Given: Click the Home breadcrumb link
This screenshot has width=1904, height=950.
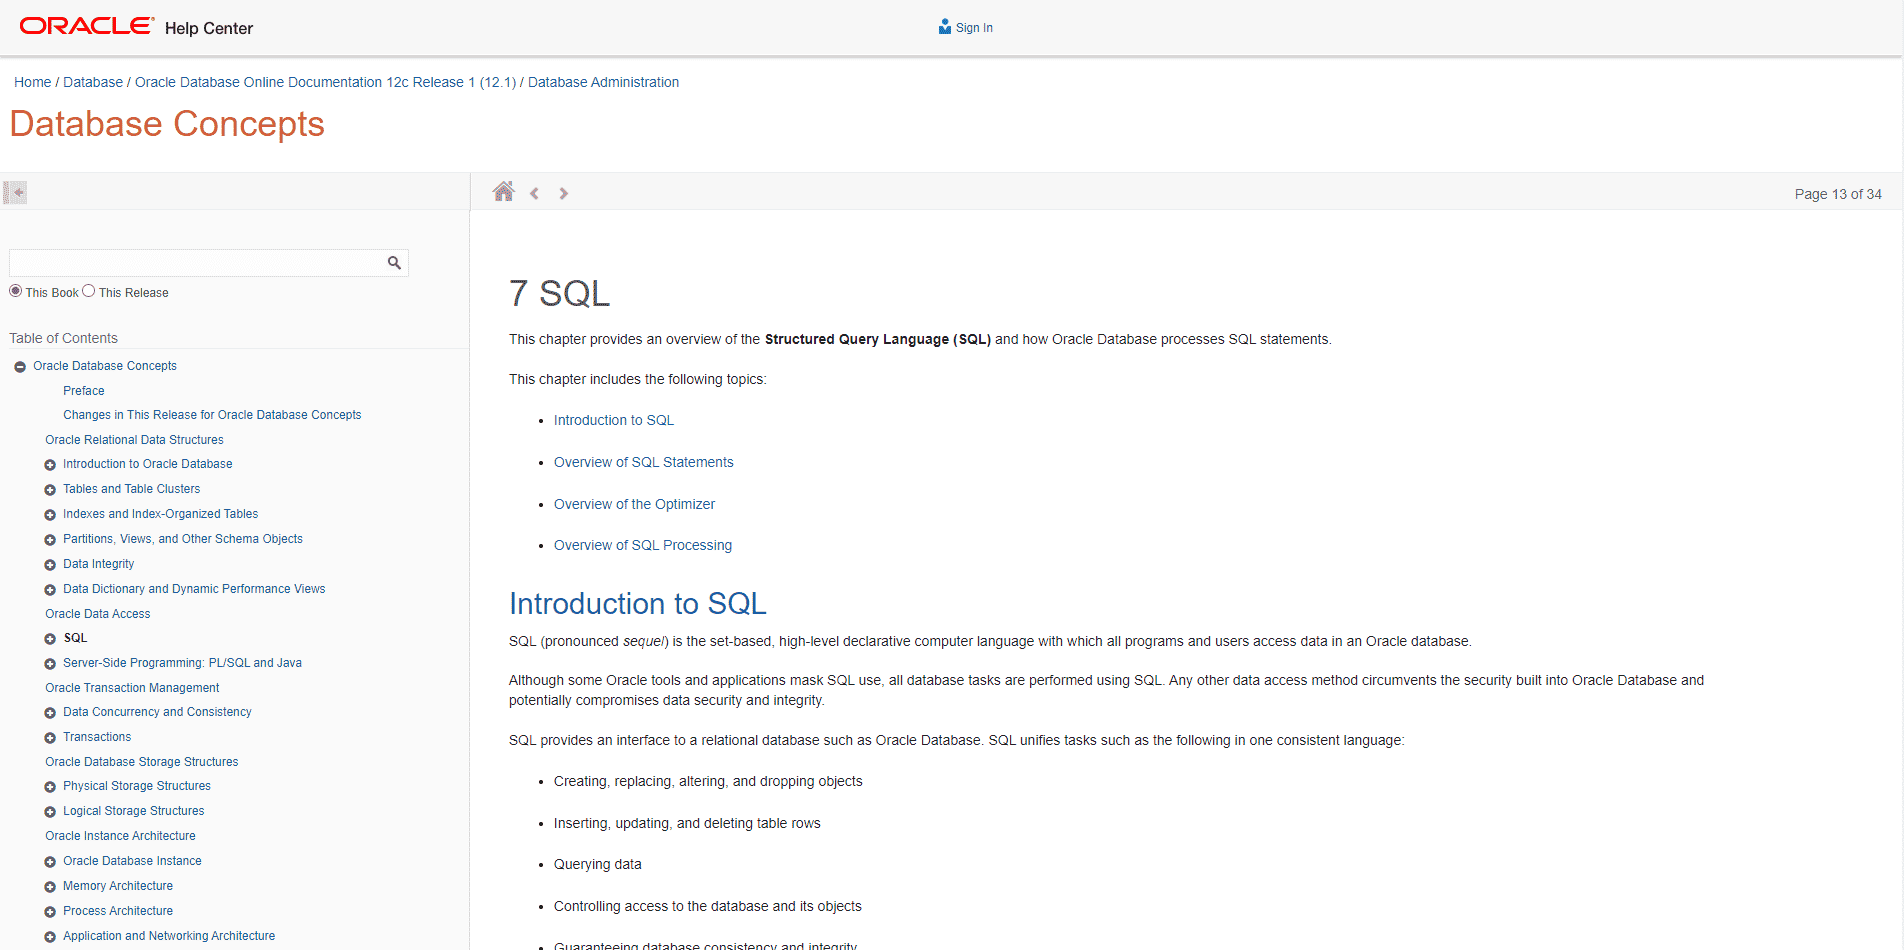Looking at the screenshot, I should [32, 82].
